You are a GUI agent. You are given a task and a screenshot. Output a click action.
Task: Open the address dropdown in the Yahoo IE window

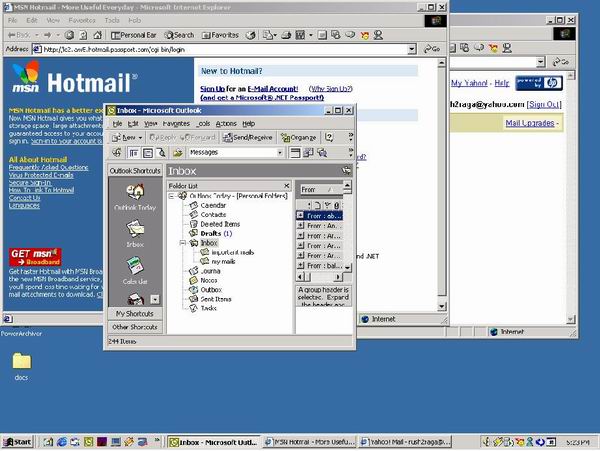pyautogui.click(x=540, y=62)
